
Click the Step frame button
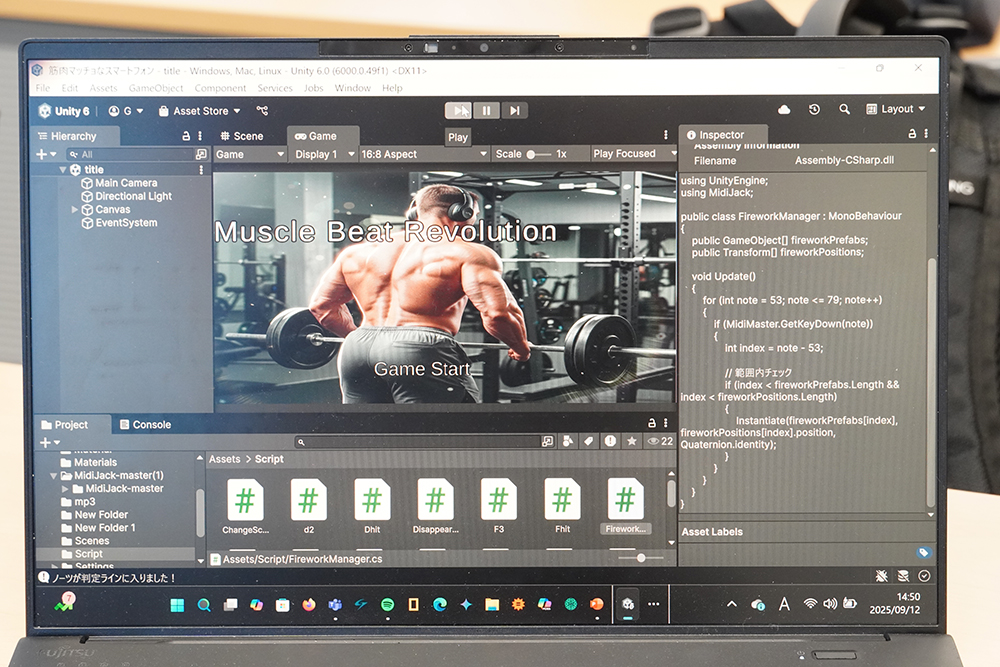tap(514, 111)
